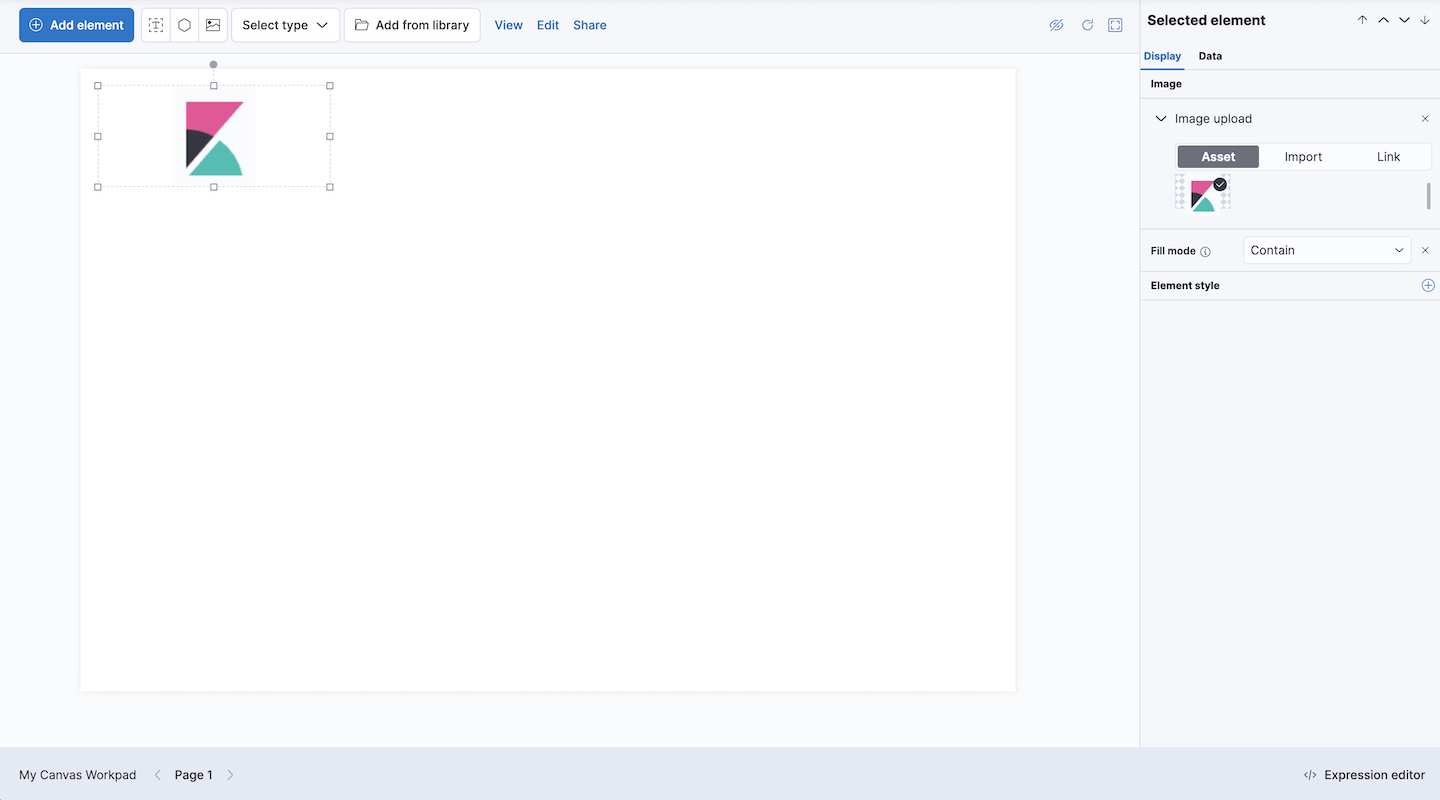This screenshot has height=800, width=1440.
Task: Click the Add element button
Action: point(76,24)
